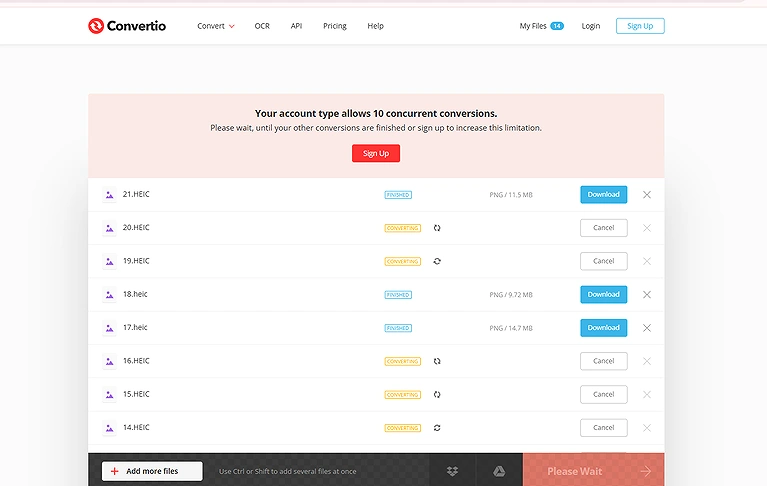The height and width of the screenshot is (486, 767).
Task: Click the 18.heic image file icon
Action: [x=110, y=294]
